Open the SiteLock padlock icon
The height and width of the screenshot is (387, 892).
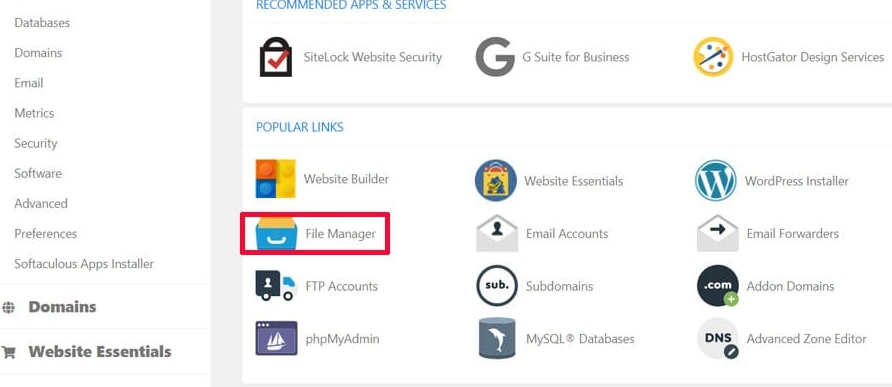(x=276, y=57)
